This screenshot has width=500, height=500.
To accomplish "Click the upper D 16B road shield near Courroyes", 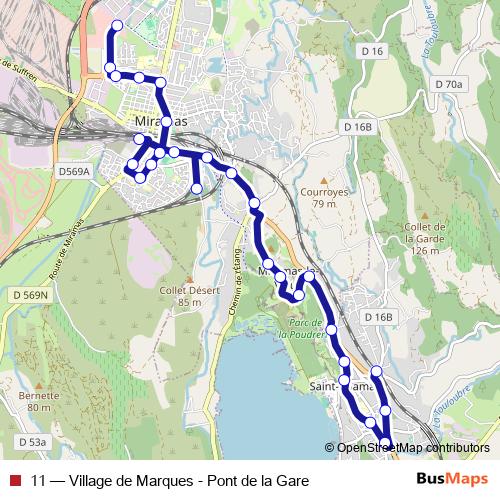I will pos(358,127).
